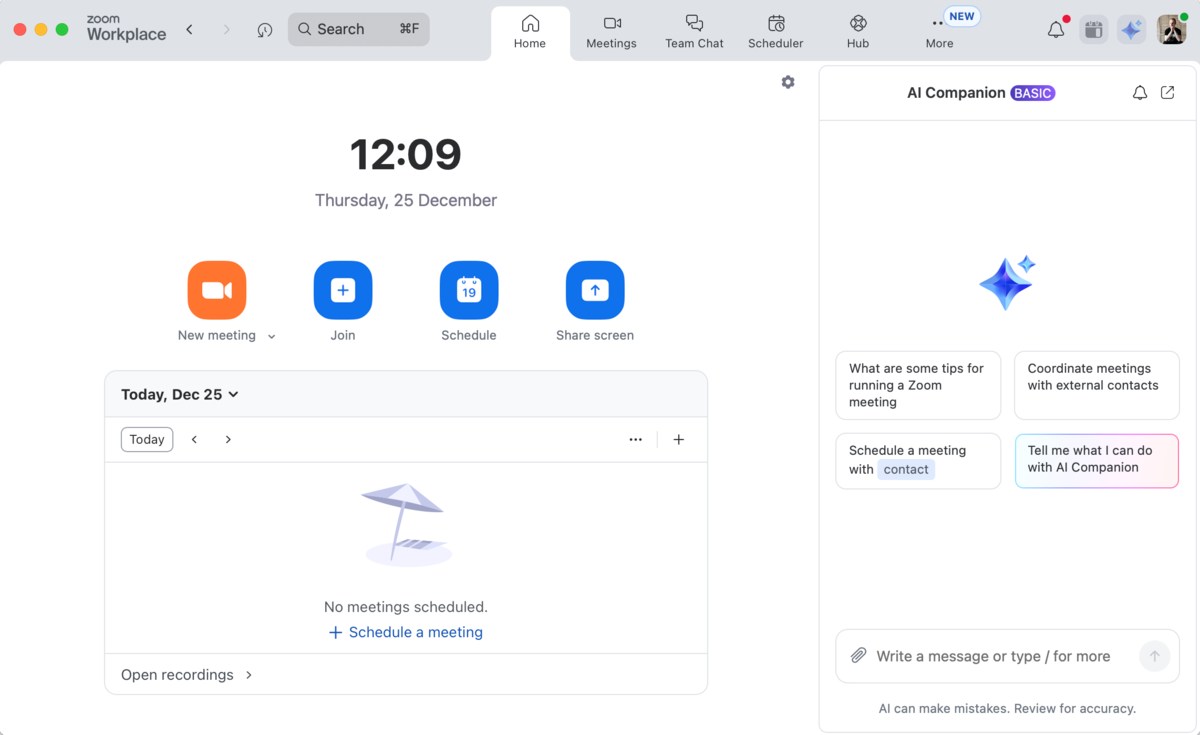Expand Open recordings chevron

tap(249, 675)
